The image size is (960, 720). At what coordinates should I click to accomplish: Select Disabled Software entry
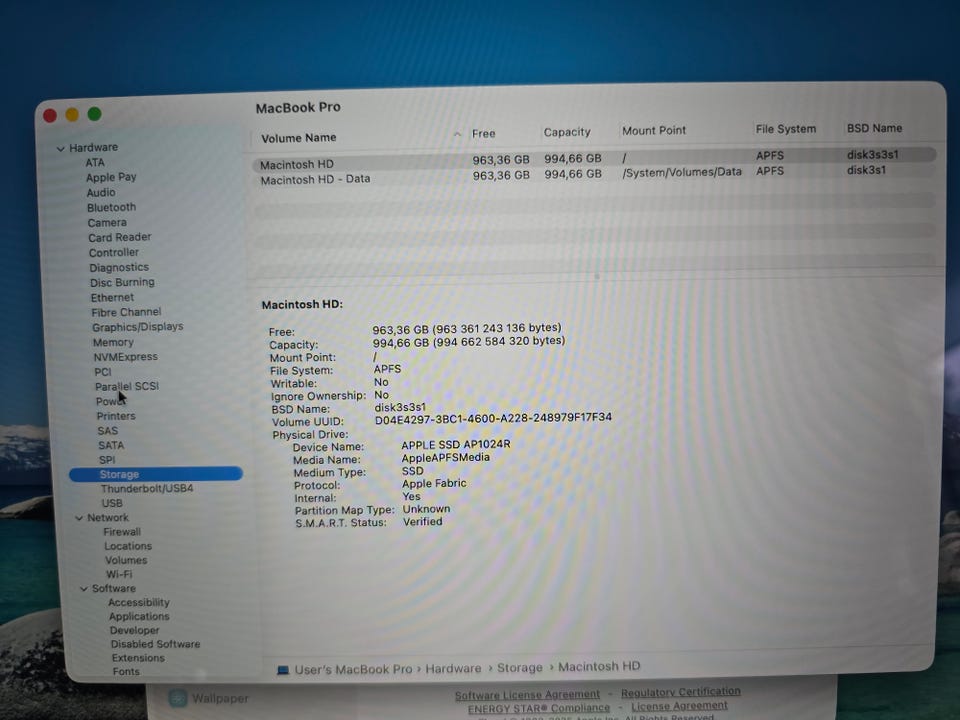pyautogui.click(x=156, y=644)
